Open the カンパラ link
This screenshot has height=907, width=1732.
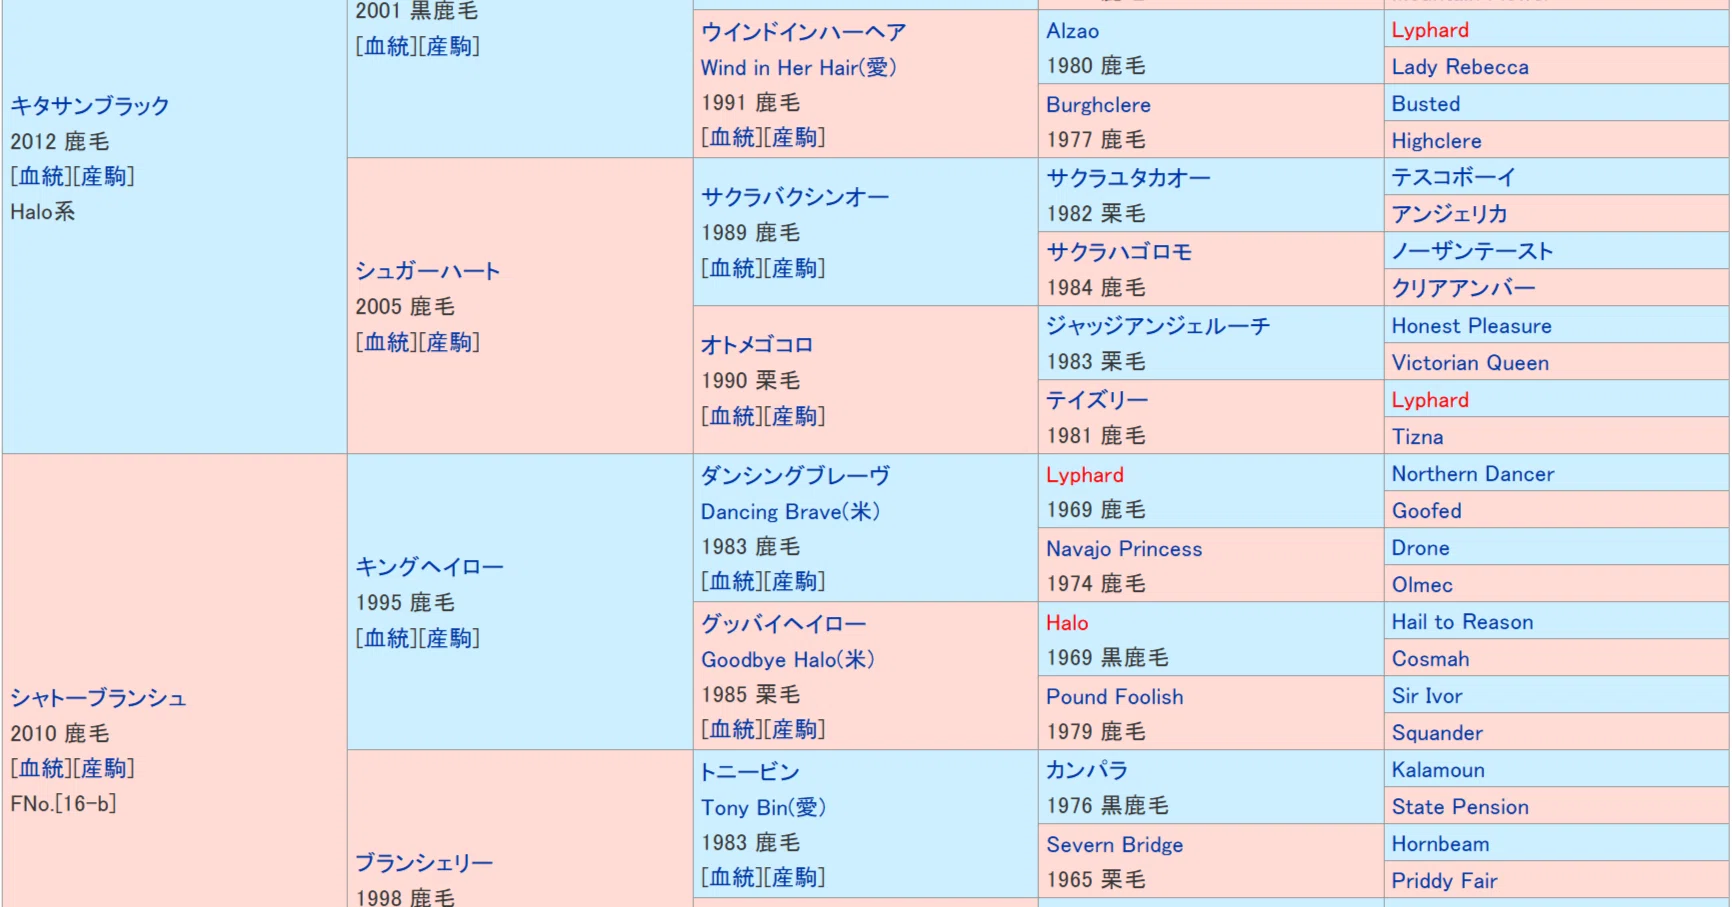1087,771
